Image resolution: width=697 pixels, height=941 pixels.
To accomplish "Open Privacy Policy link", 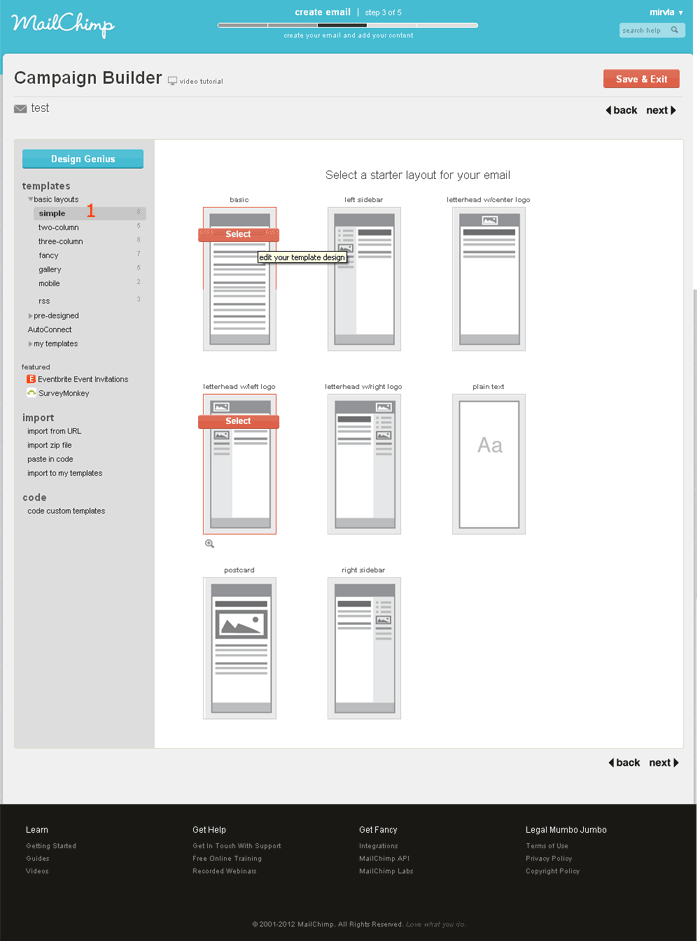I will point(549,858).
